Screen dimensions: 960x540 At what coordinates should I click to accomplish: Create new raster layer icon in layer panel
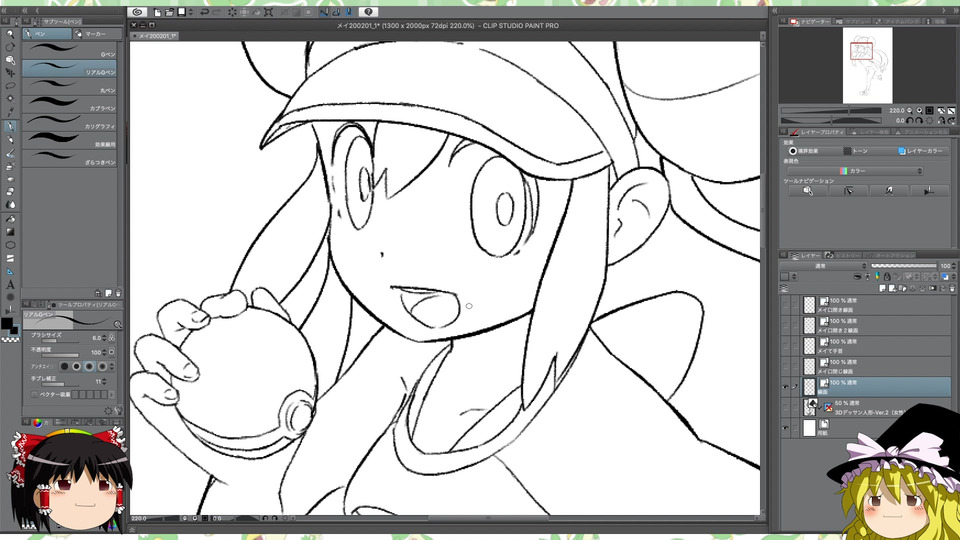tap(882, 288)
